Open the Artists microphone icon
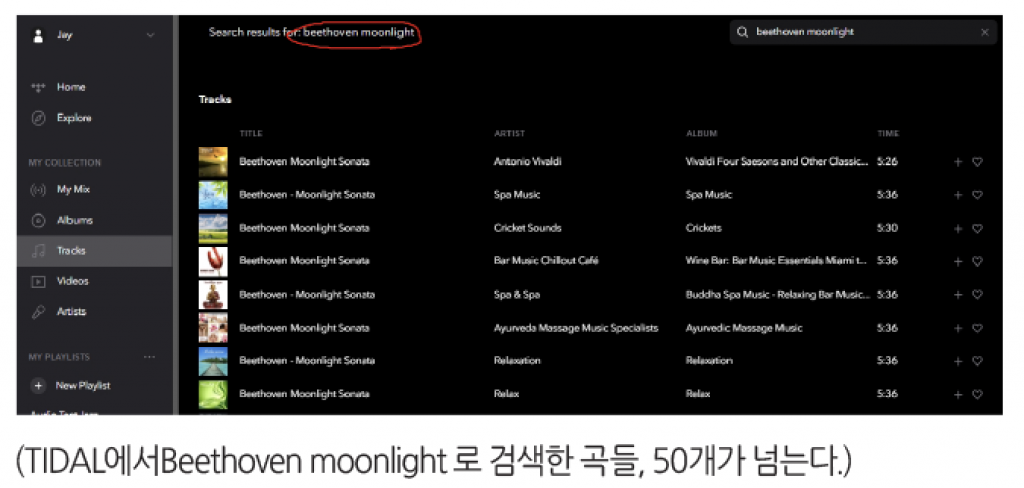1024x488 pixels. click(x=38, y=312)
